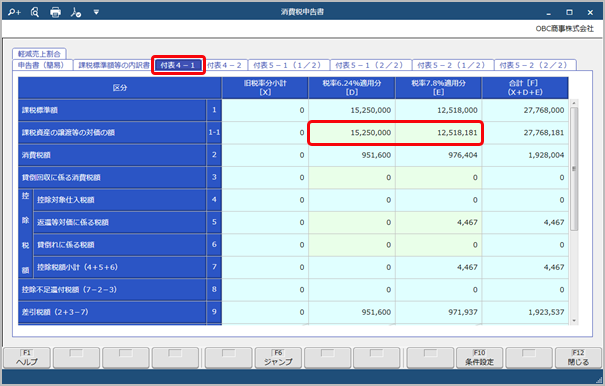Click the 旧税率分小計 [X] column header
The image size is (605, 386).
[265, 88]
